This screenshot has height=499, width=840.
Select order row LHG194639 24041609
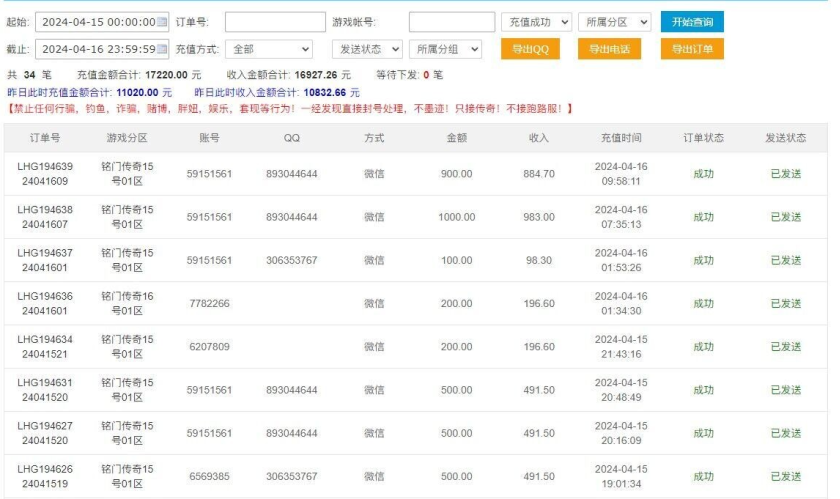click(x=45, y=174)
